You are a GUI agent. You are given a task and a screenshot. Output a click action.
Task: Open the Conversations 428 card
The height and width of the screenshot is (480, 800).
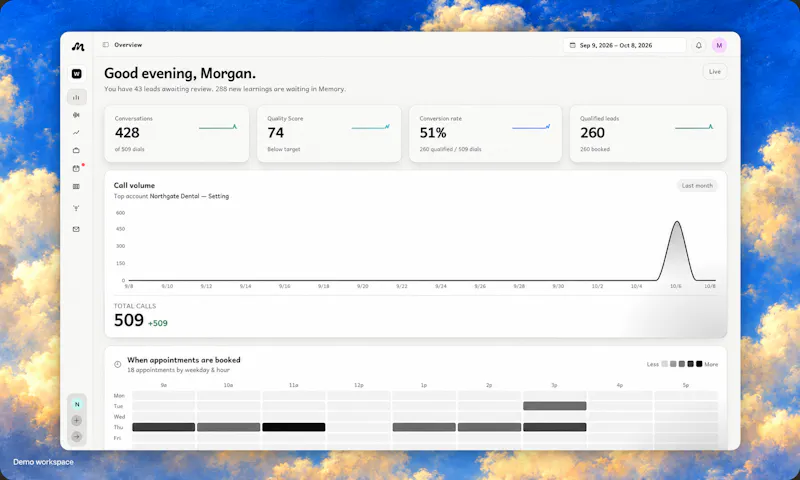(x=177, y=134)
